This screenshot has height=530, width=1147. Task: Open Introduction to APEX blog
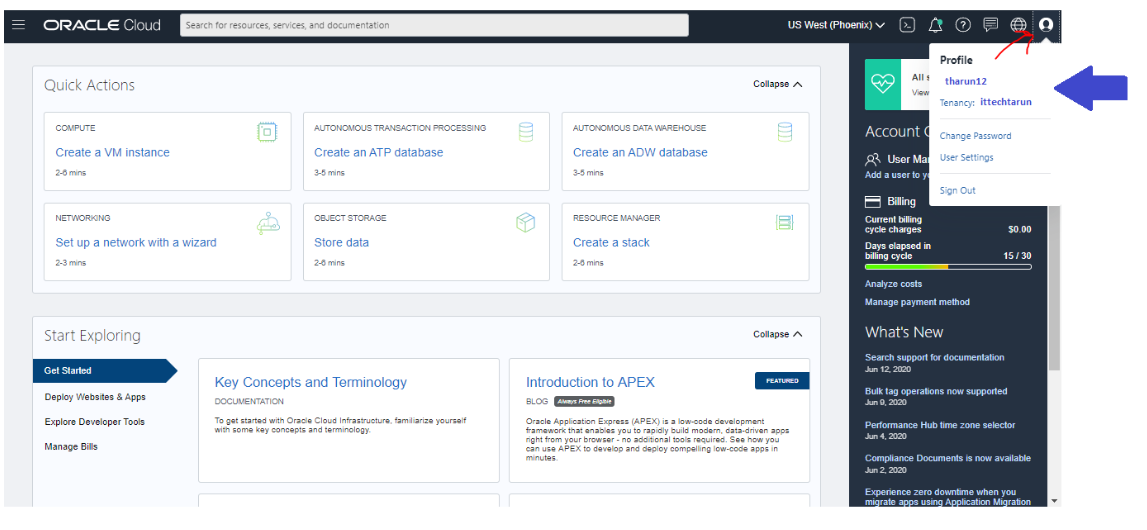point(590,382)
